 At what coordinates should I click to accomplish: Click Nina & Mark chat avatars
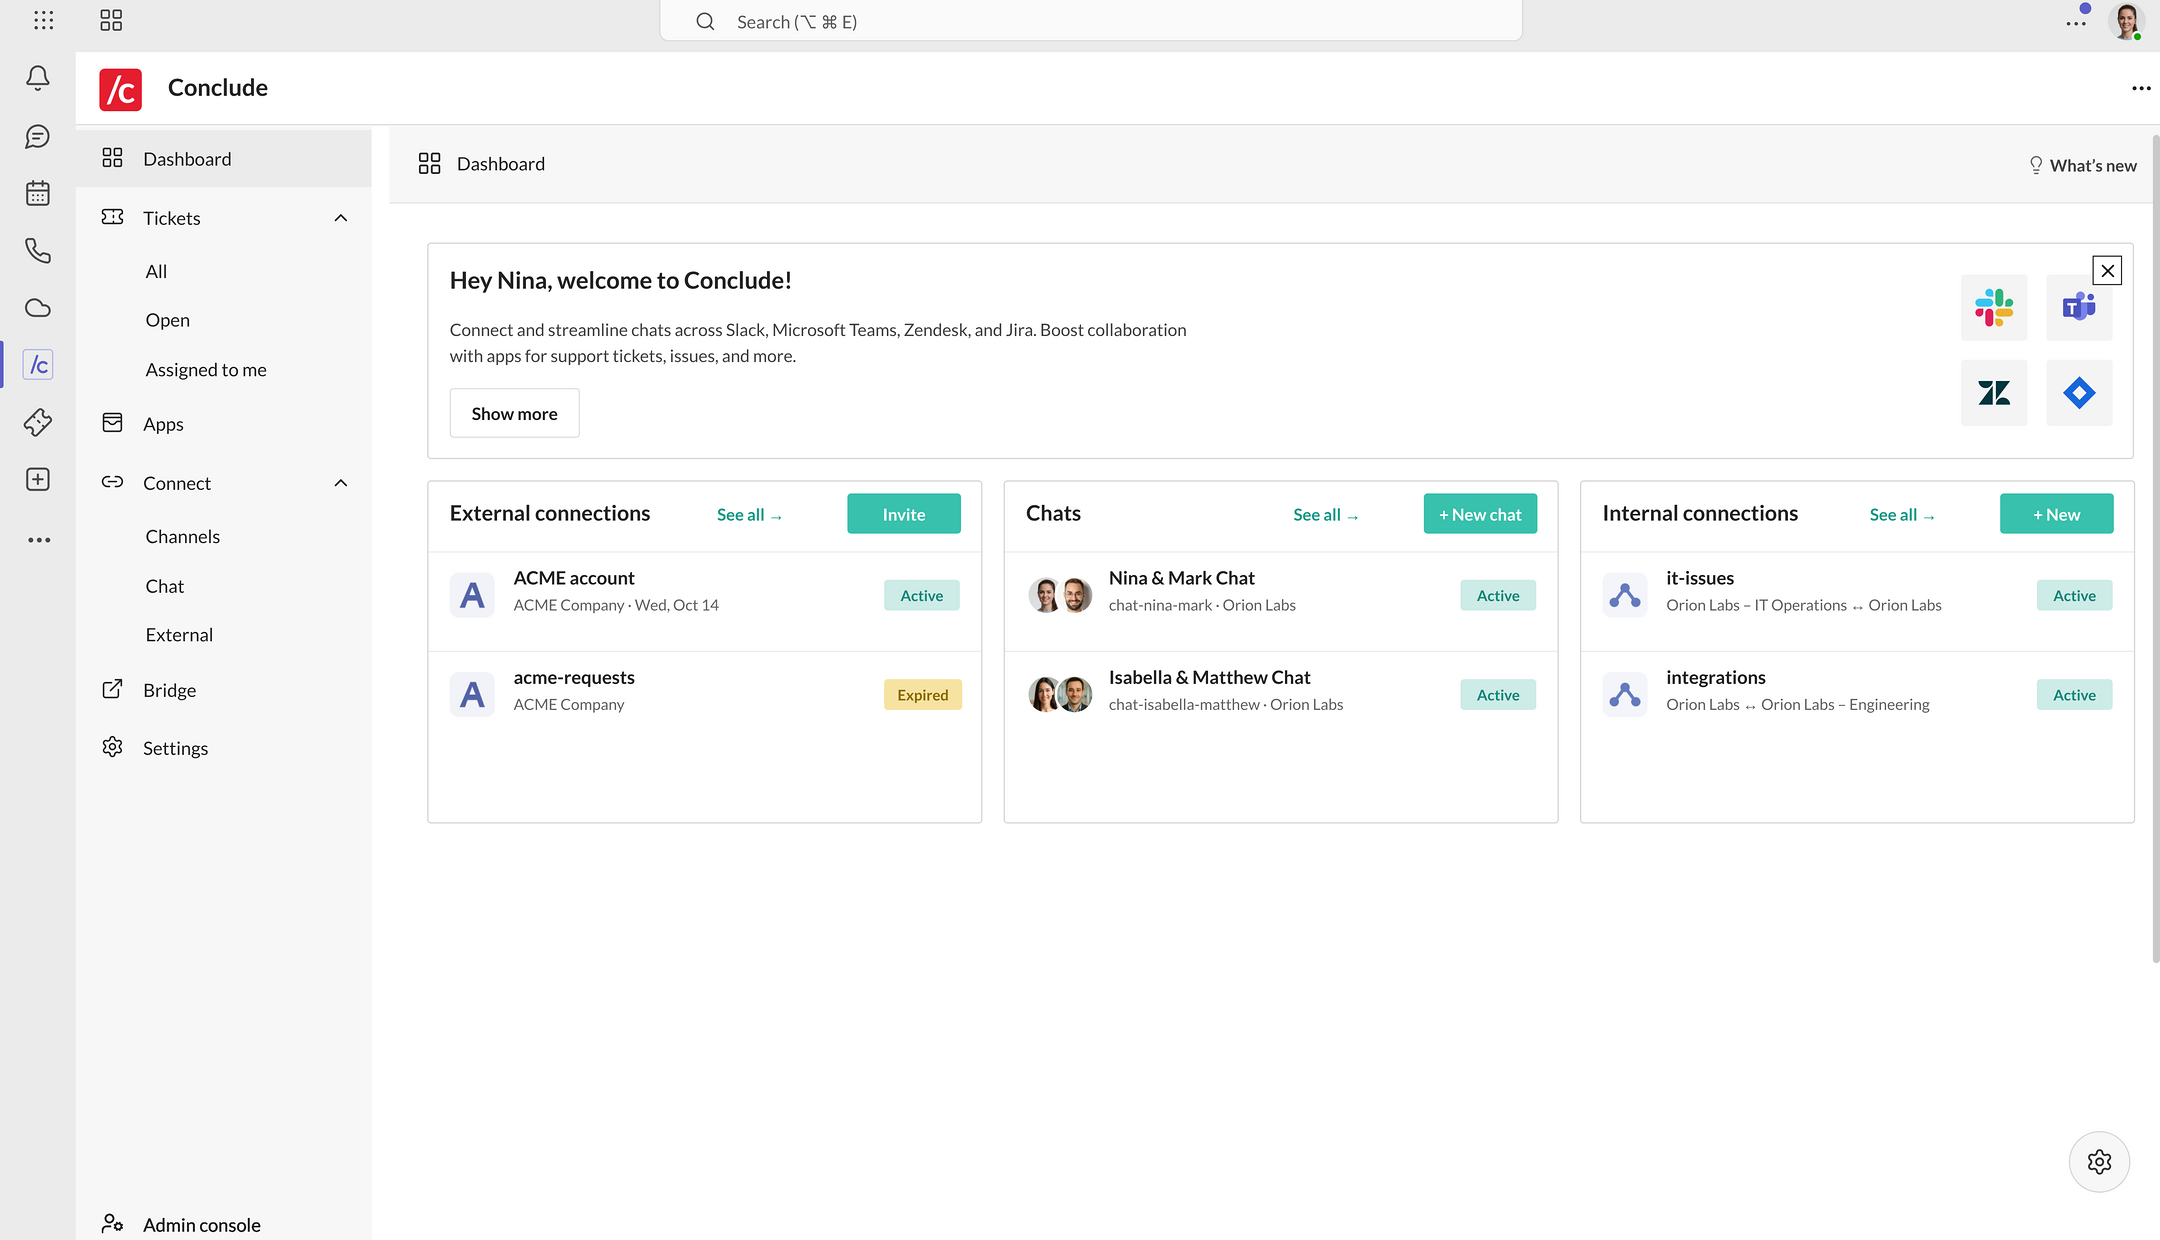coord(1060,595)
